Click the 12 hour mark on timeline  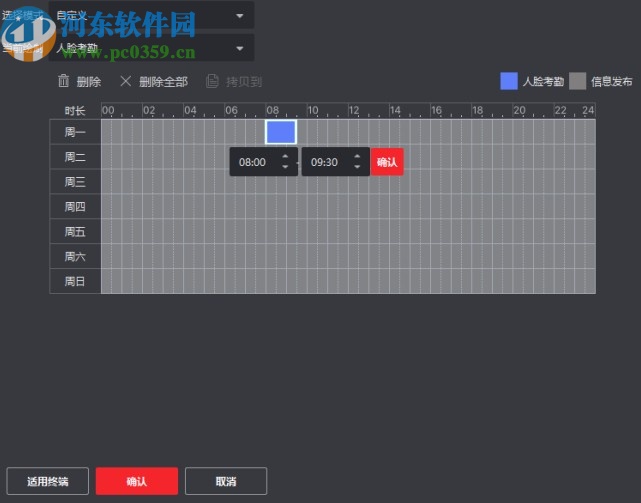coord(354,110)
